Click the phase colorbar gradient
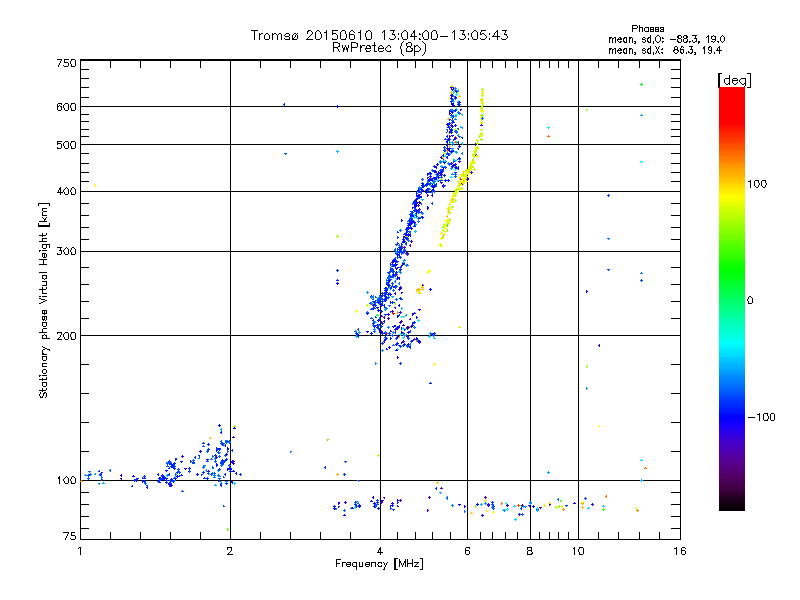This screenshot has width=800, height=600. click(x=732, y=298)
